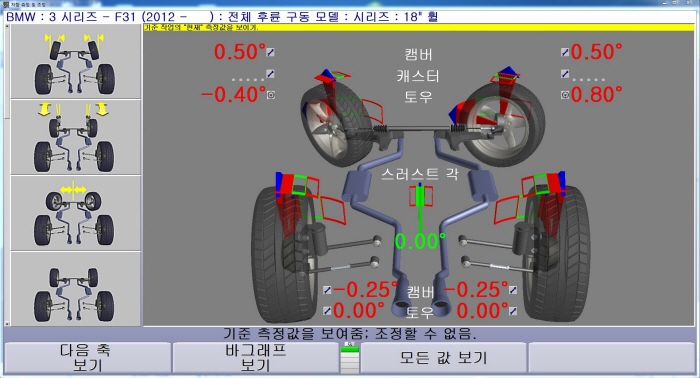Click the right front caster adjustment icon
Viewport: 700px width, 378px height.
click(x=565, y=74)
